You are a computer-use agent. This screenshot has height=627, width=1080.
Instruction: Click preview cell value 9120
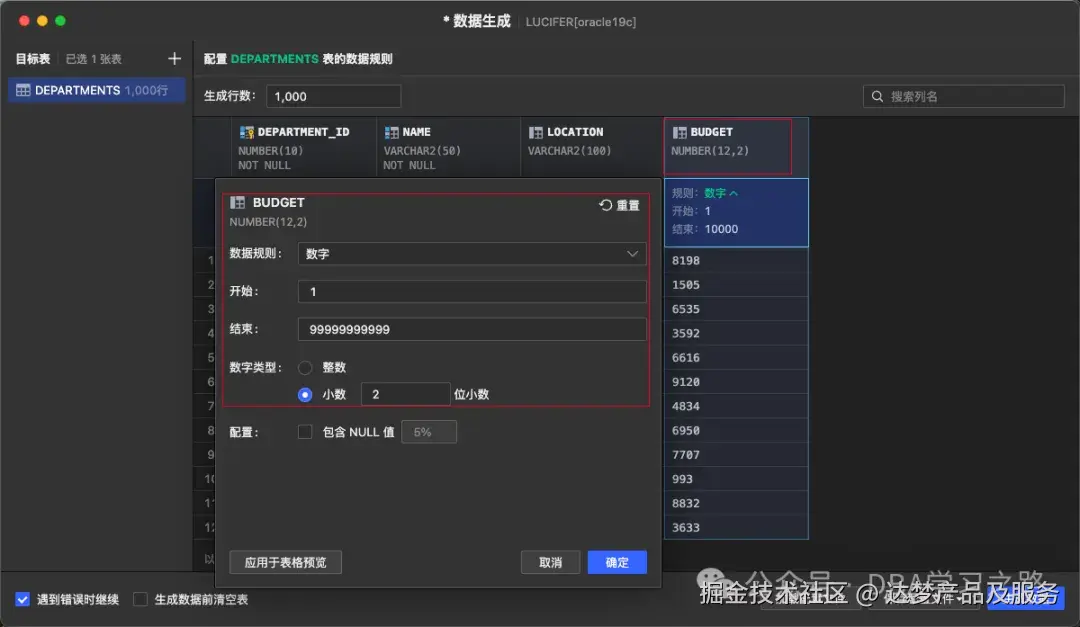pos(736,382)
